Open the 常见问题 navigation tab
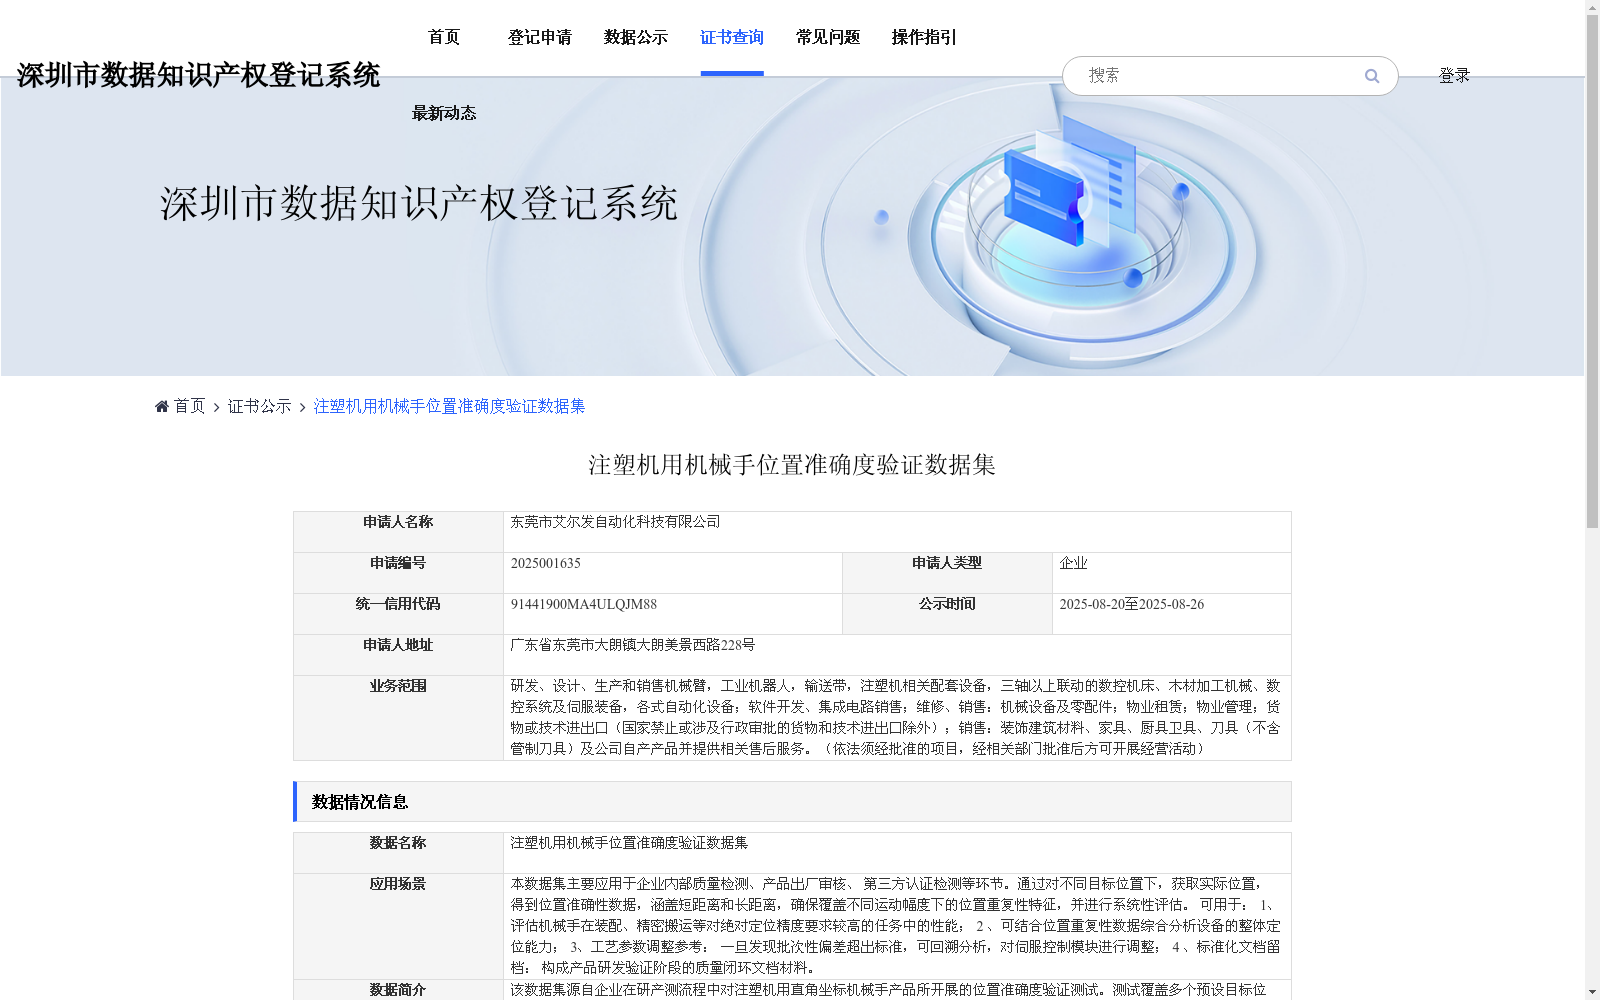The width and height of the screenshot is (1600, 1000). click(828, 37)
